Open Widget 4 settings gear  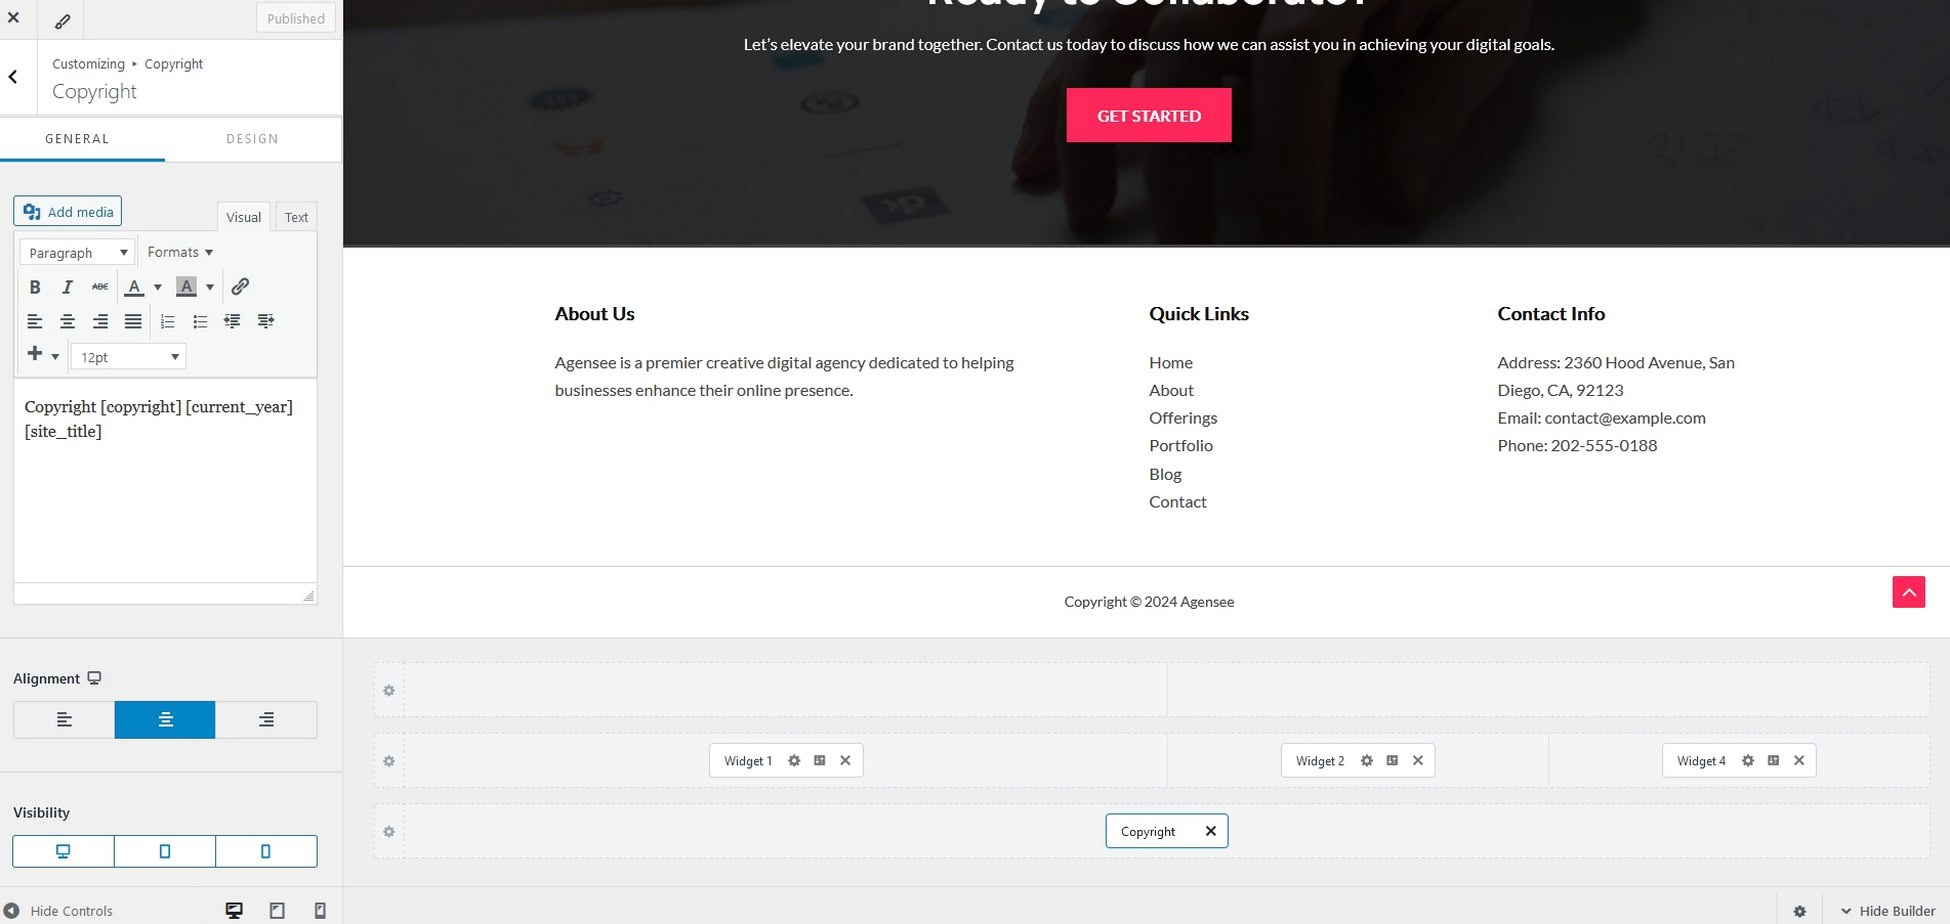1747,761
